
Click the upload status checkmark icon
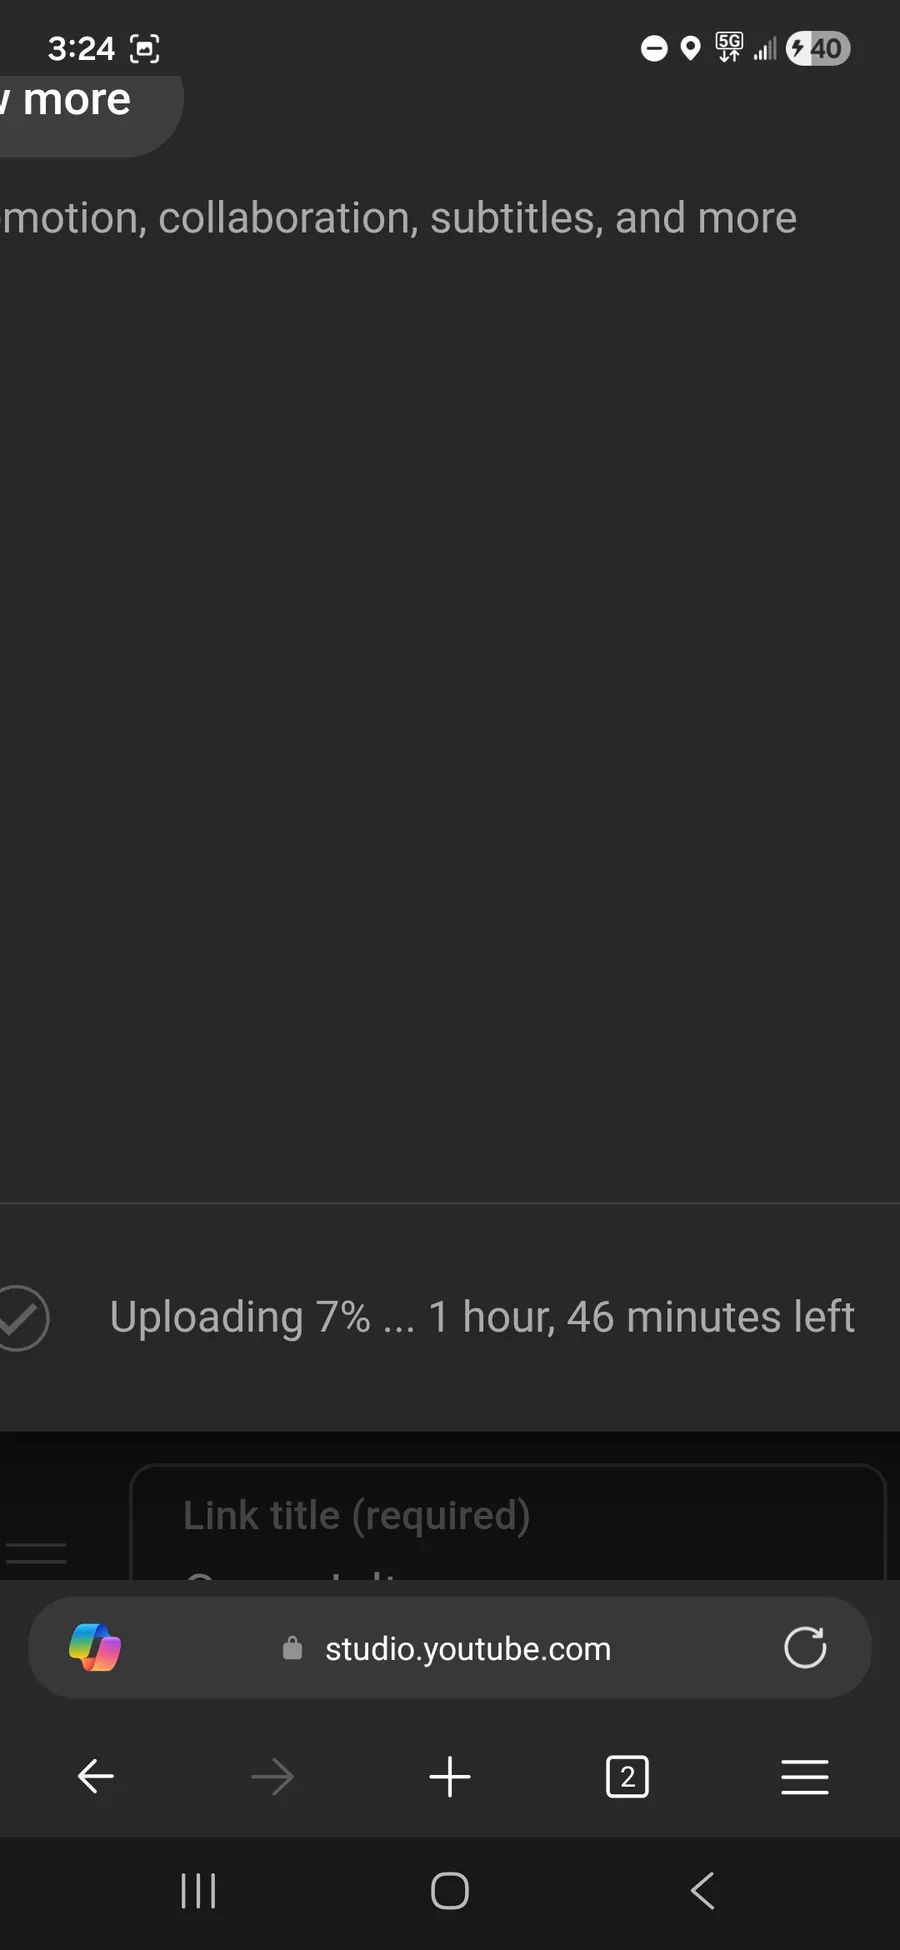(x=20, y=1318)
